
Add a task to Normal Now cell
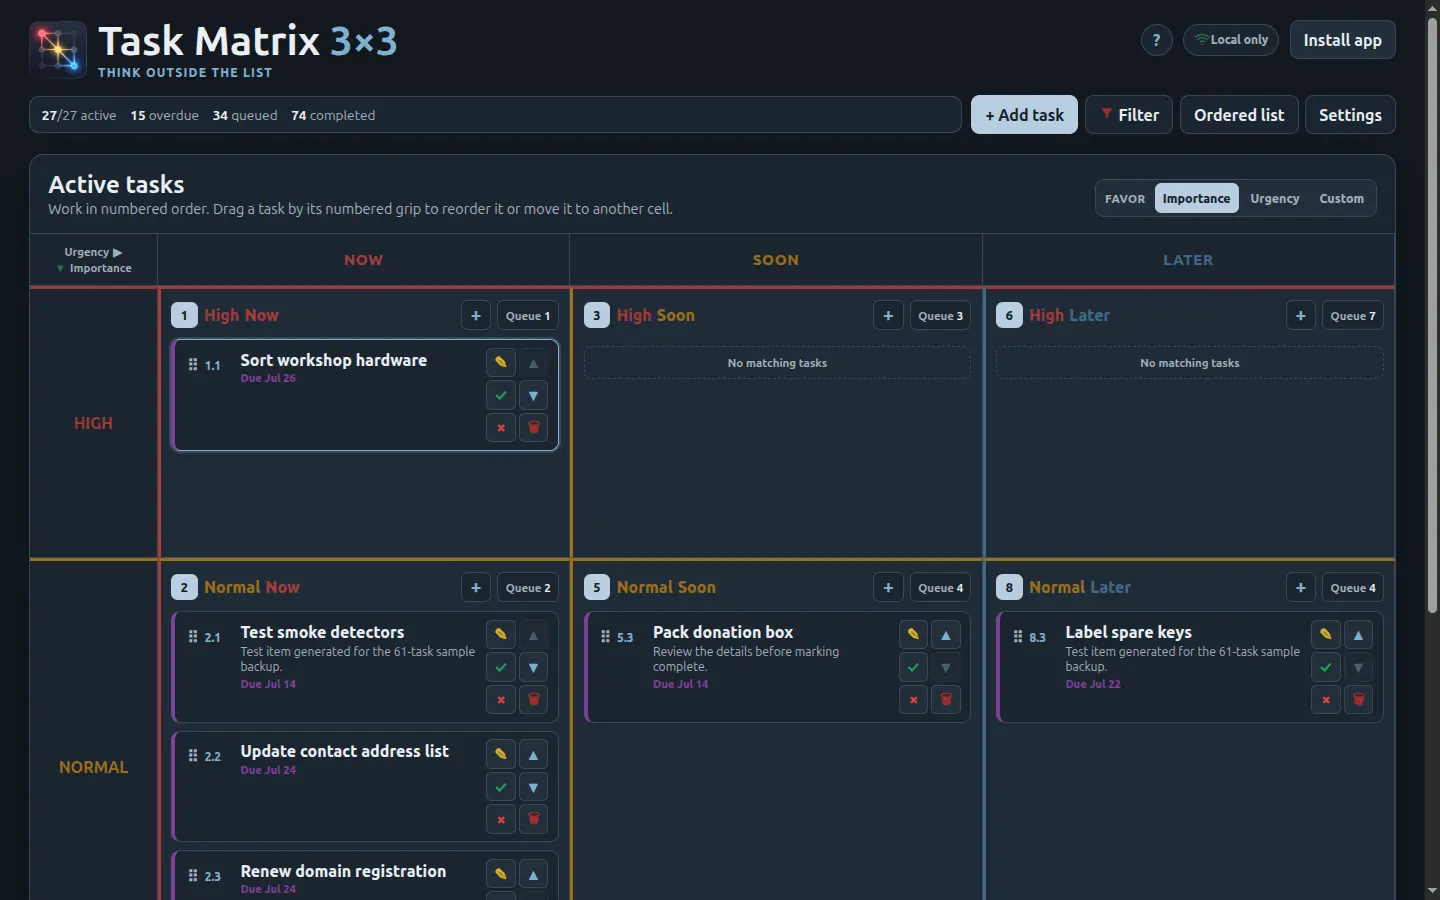[x=476, y=588]
